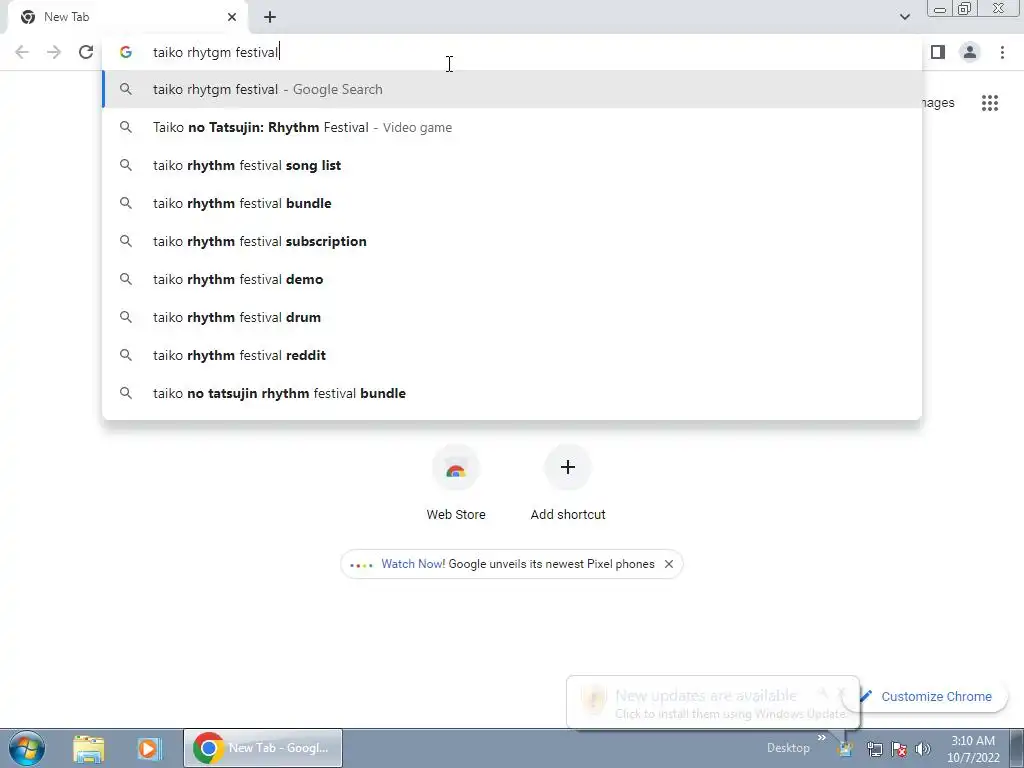
Task: Toggle the Chrome side panel icon
Action: coord(938,52)
